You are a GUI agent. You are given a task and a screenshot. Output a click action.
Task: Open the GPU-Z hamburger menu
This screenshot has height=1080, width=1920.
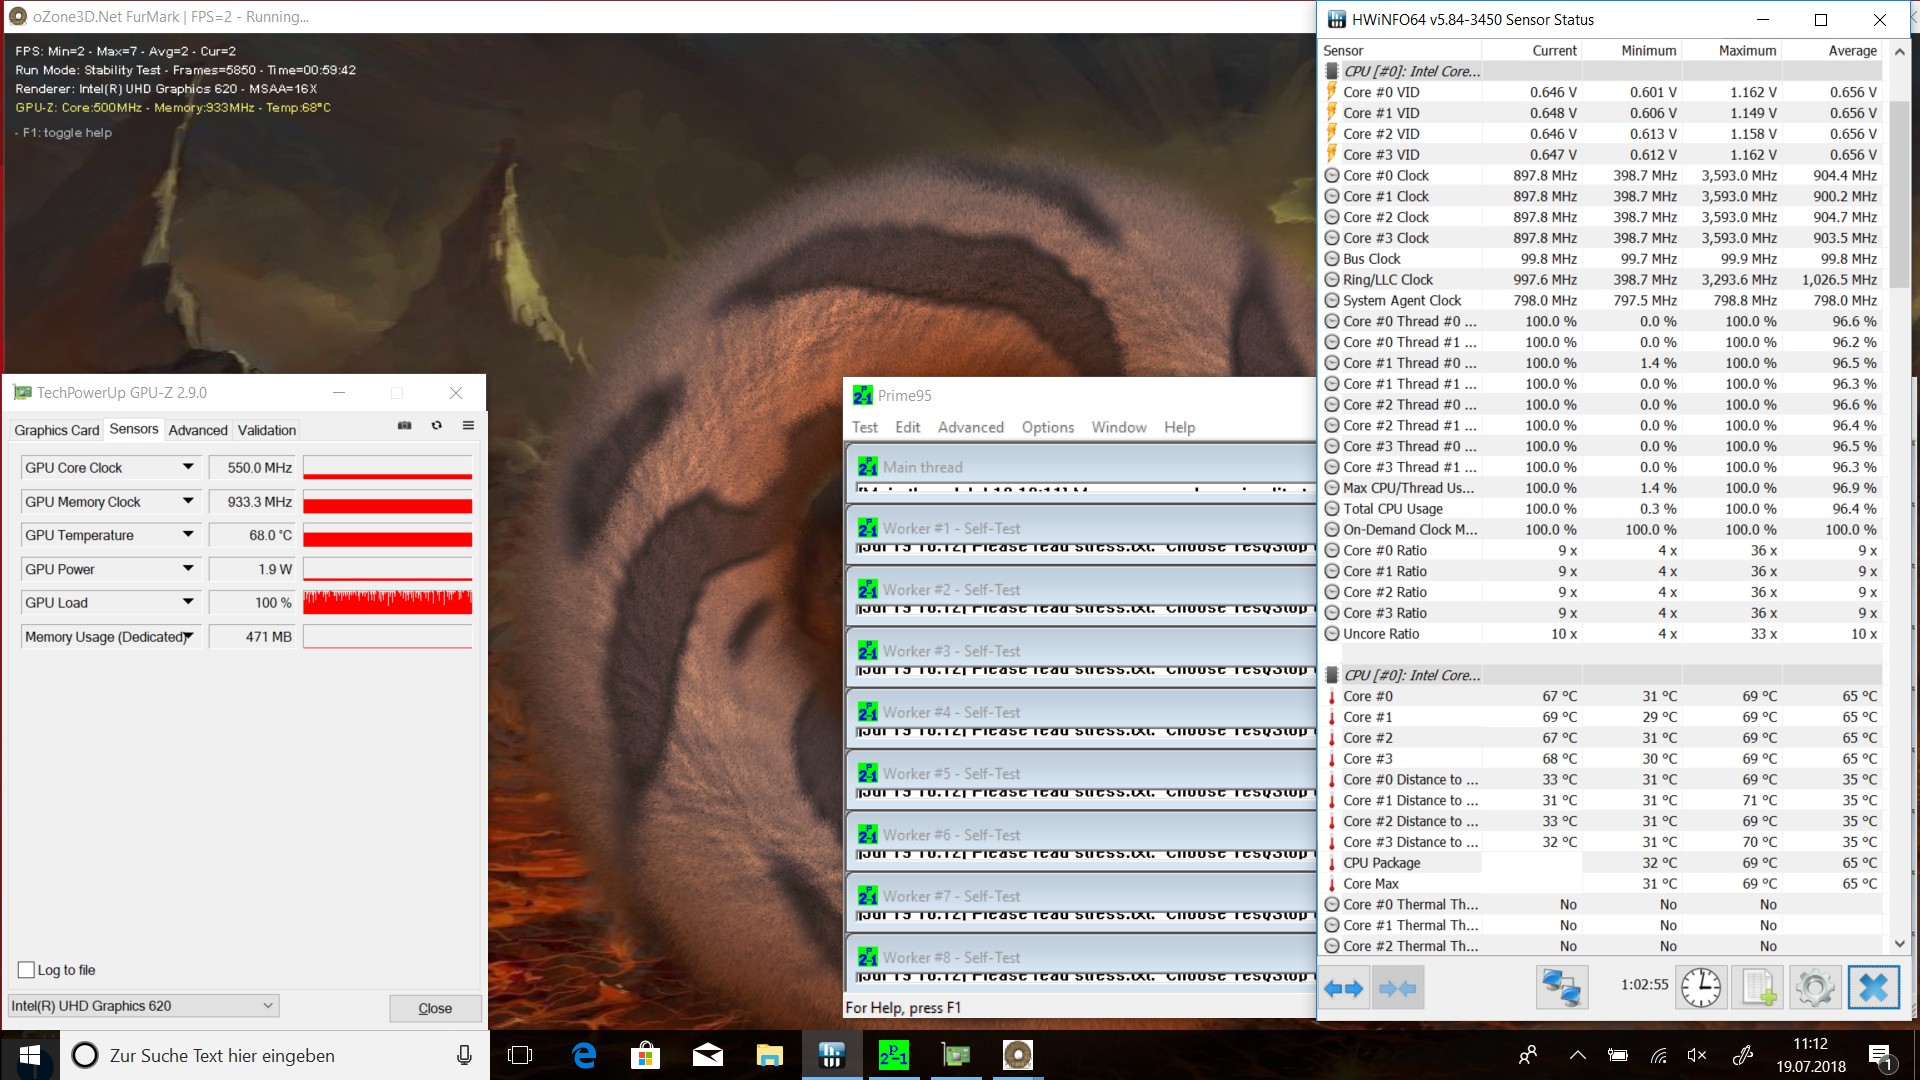pos(468,426)
